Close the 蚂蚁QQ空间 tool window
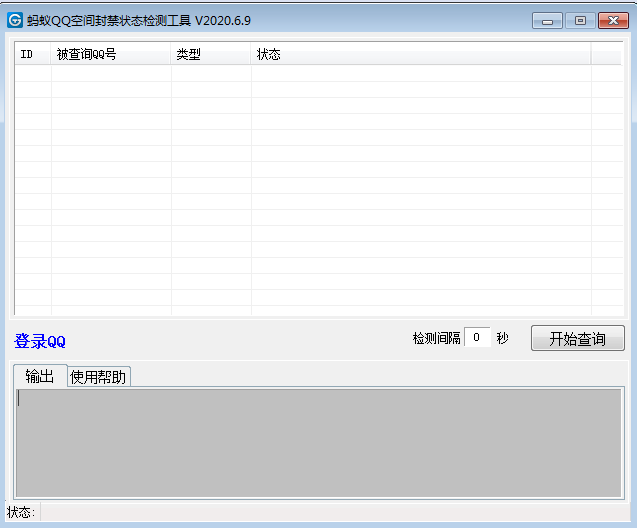637x528 pixels. click(613, 21)
